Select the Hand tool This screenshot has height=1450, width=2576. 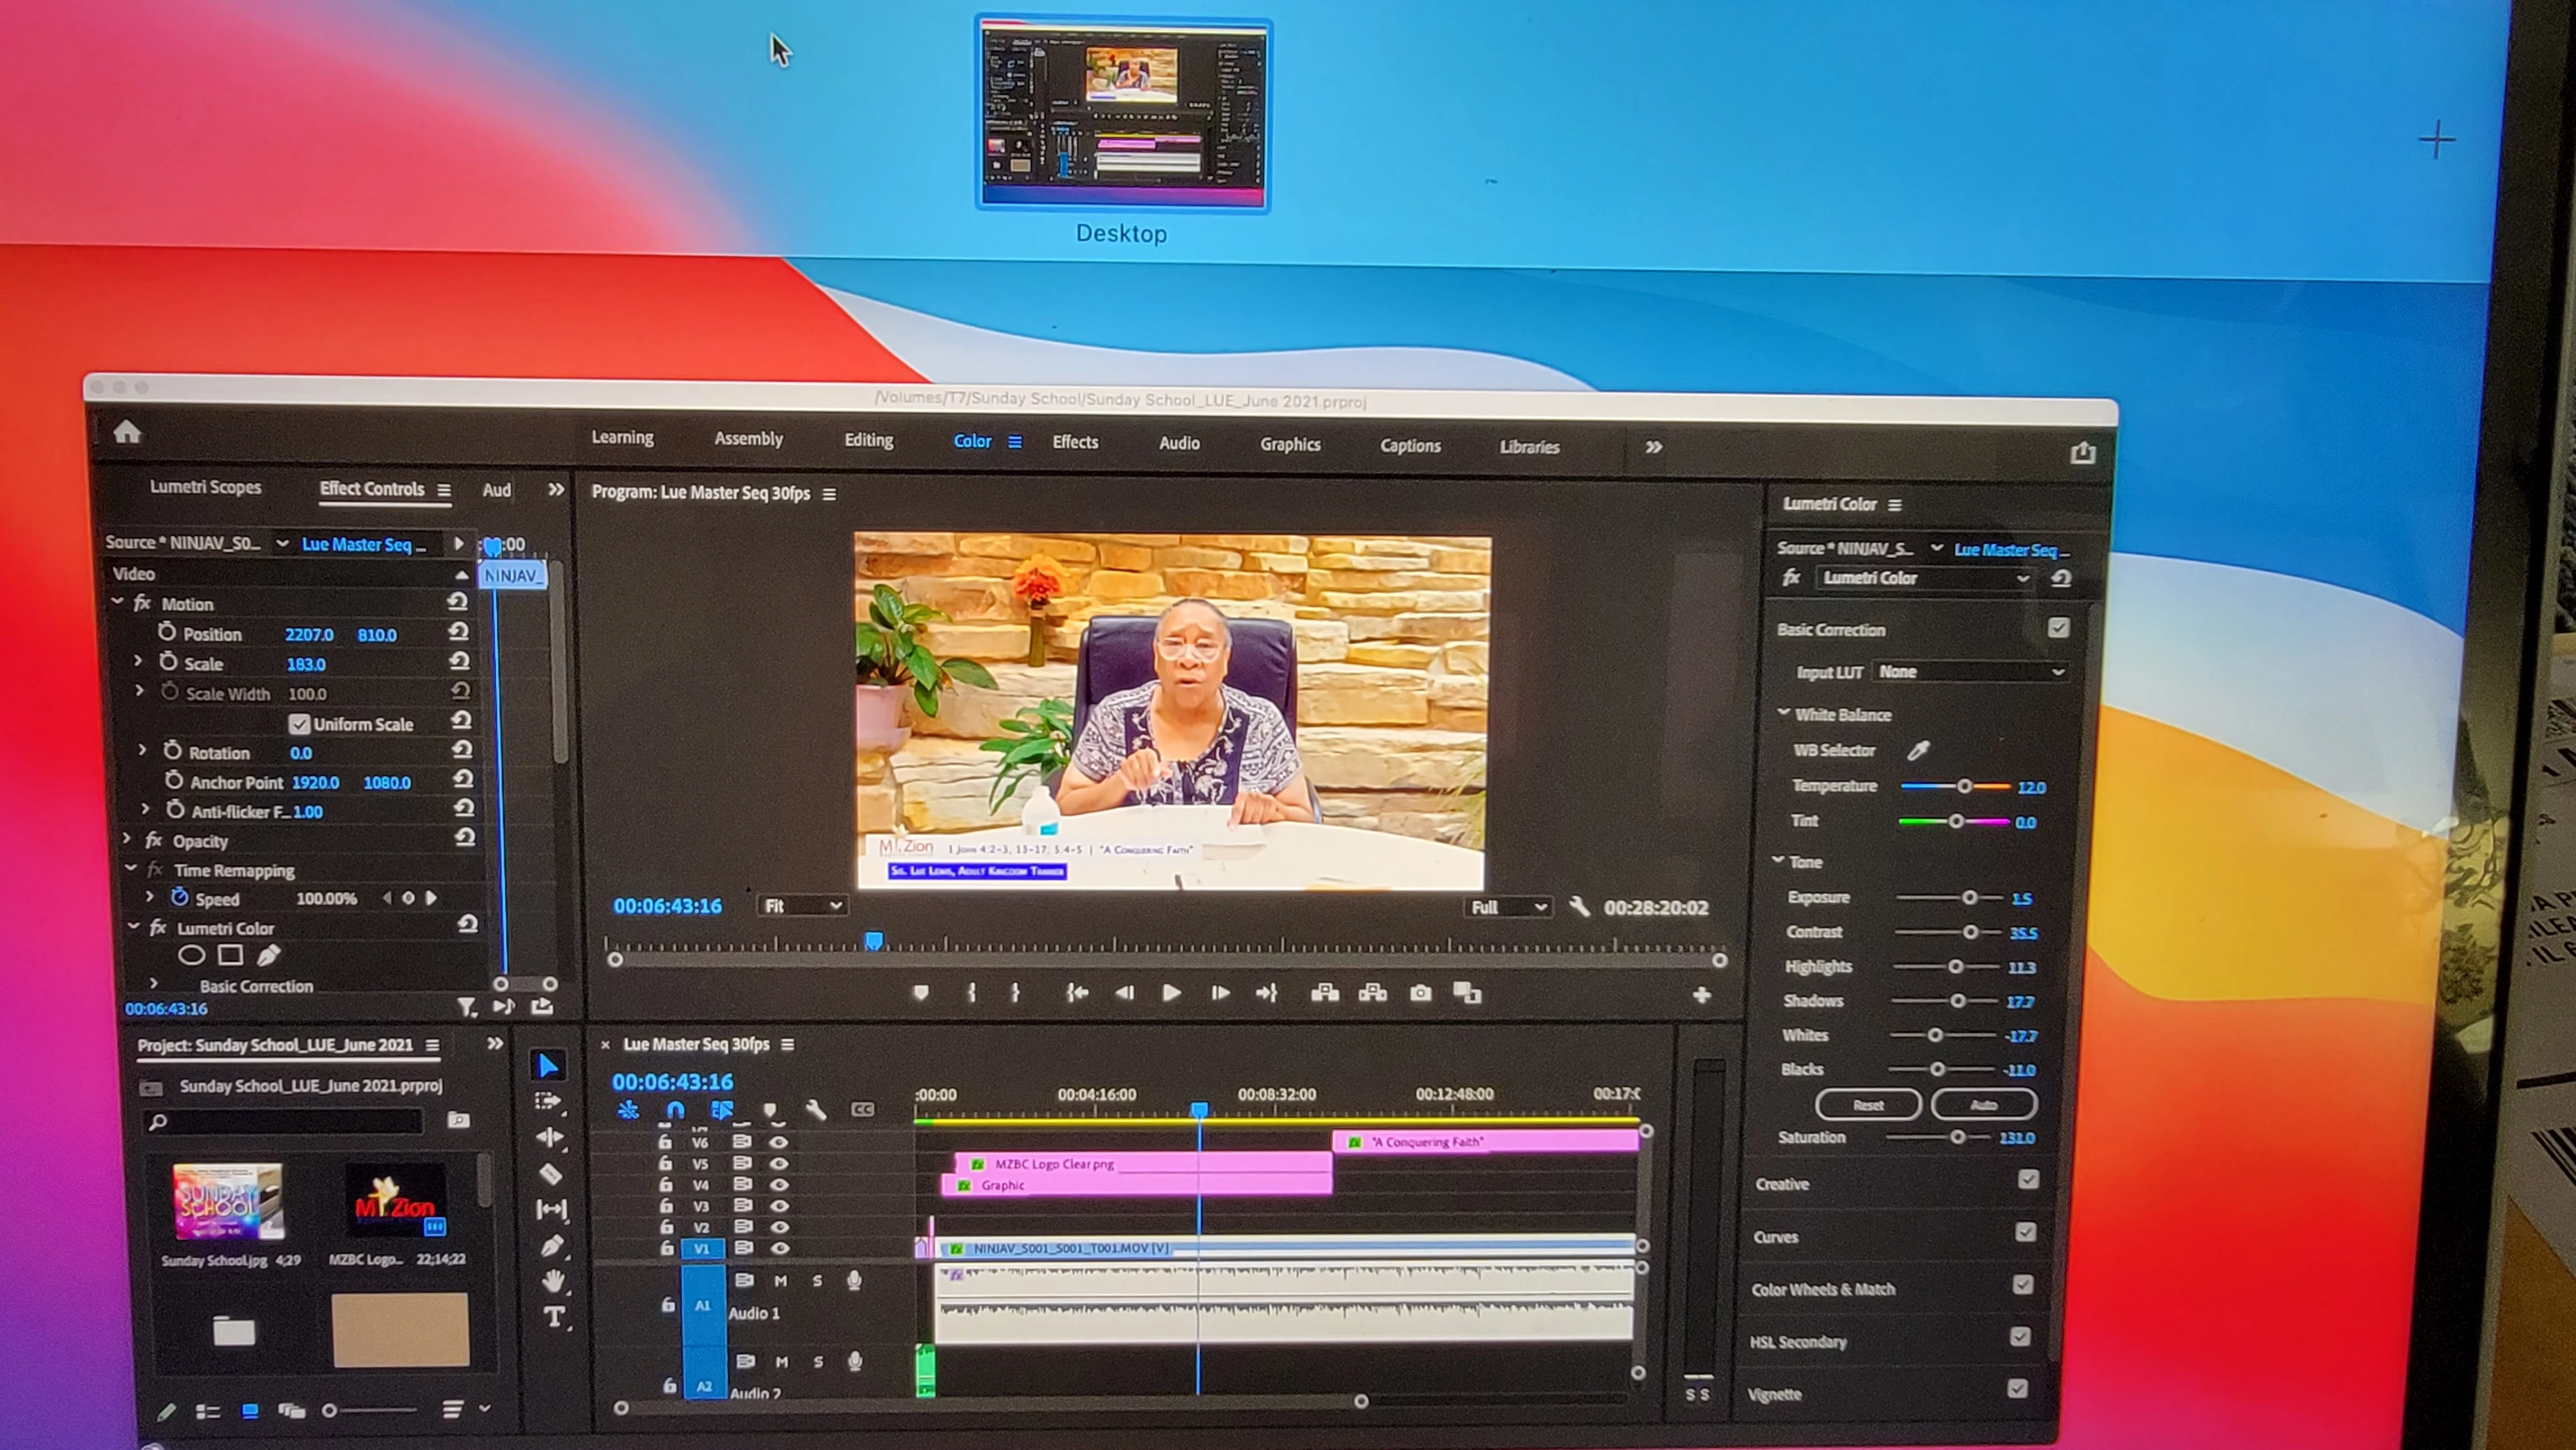point(553,1282)
